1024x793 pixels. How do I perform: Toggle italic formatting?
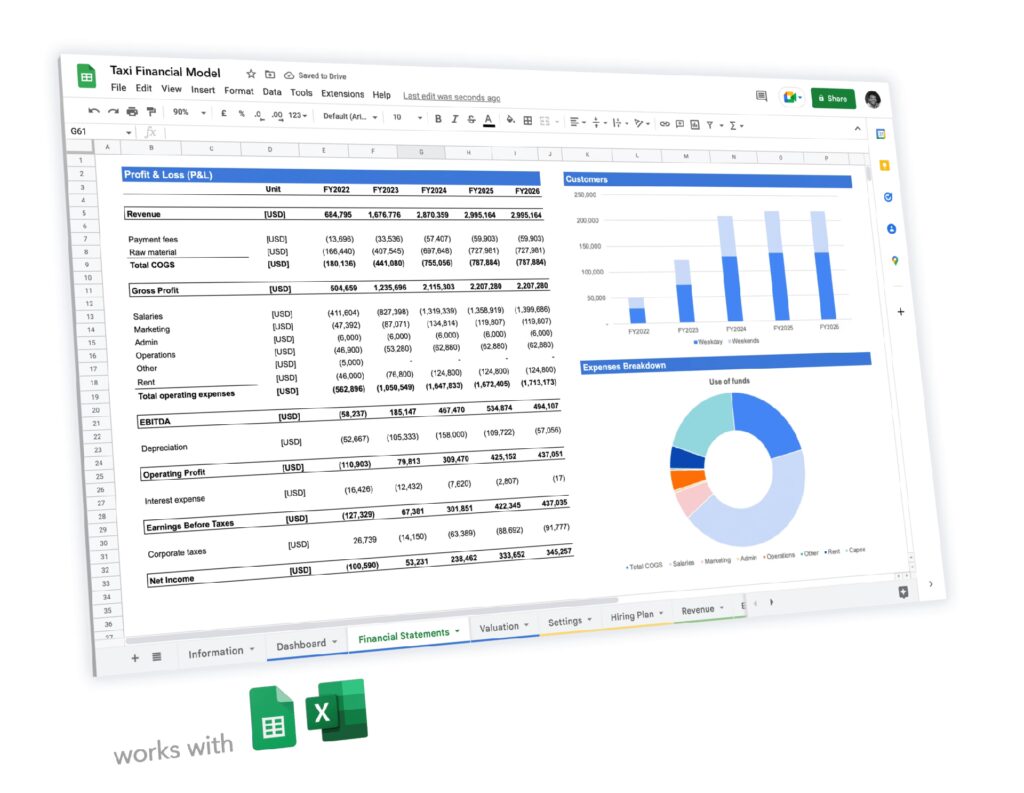[455, 118]
